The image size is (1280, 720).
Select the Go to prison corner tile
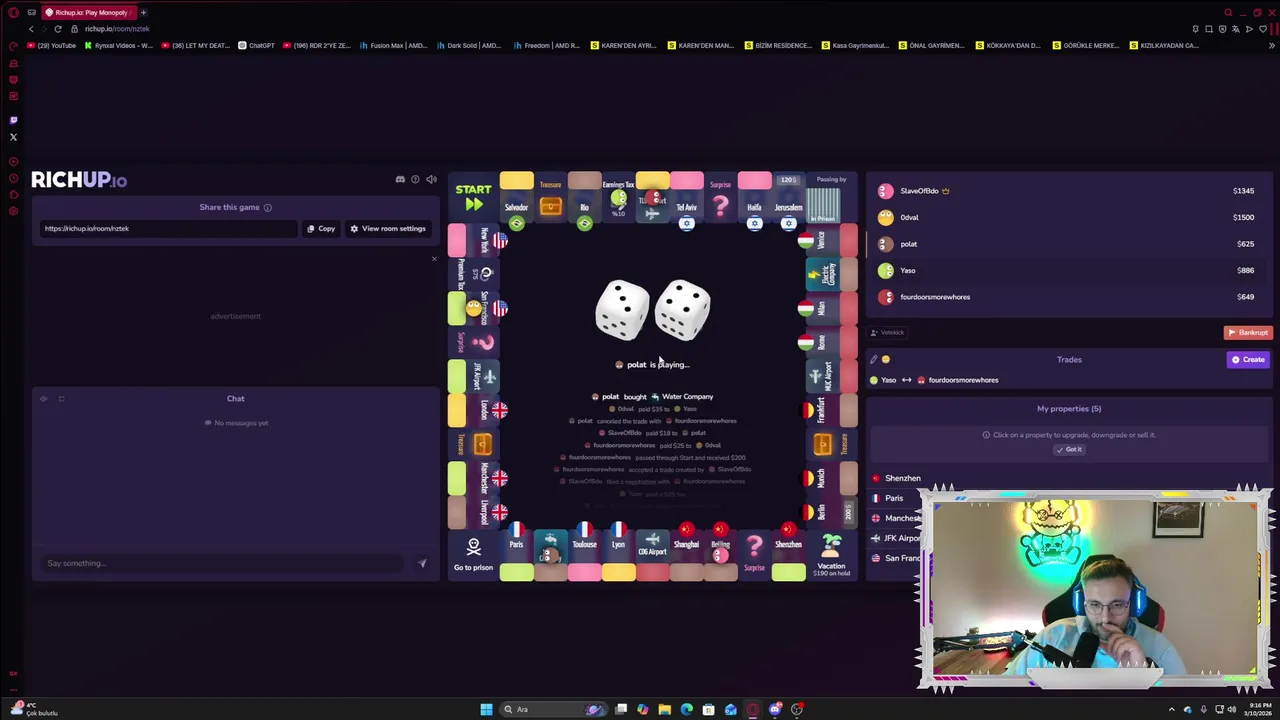(473, 554)
